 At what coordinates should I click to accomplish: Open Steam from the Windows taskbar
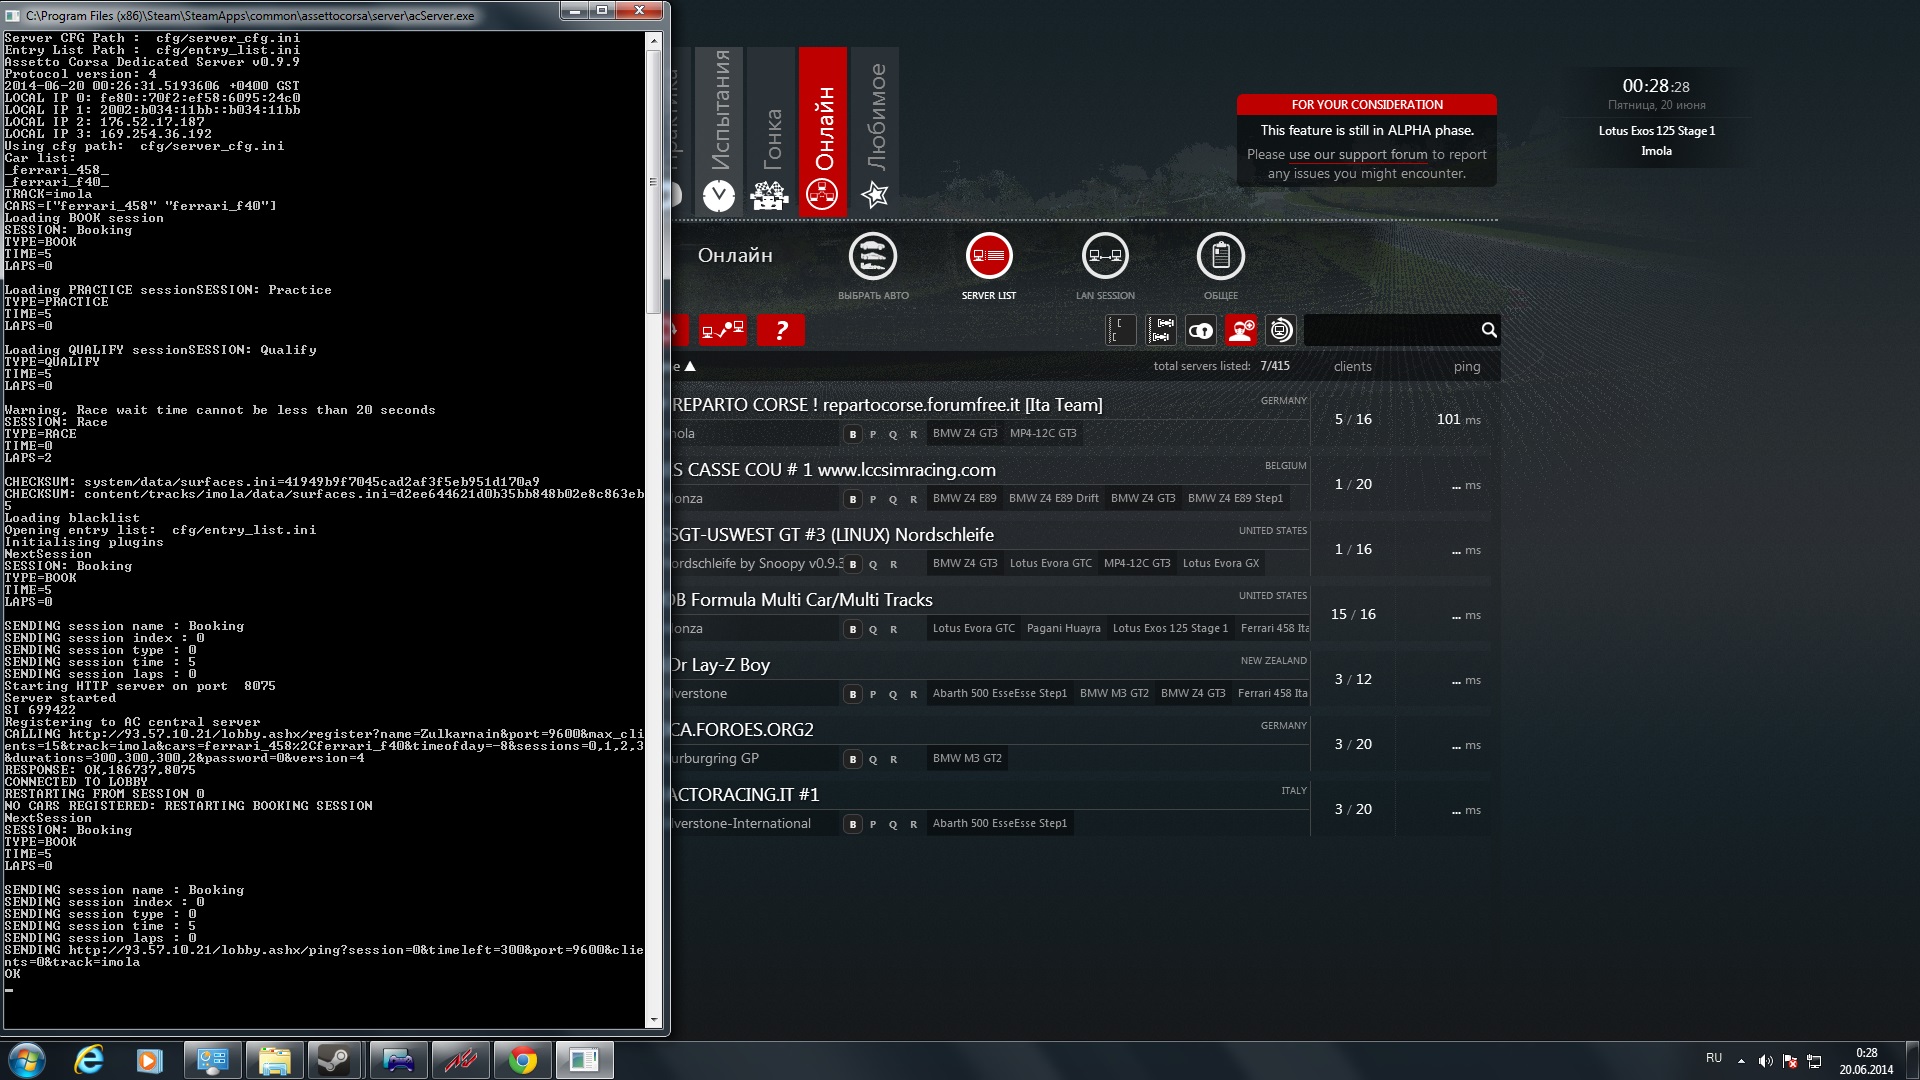click(334, 1060)
